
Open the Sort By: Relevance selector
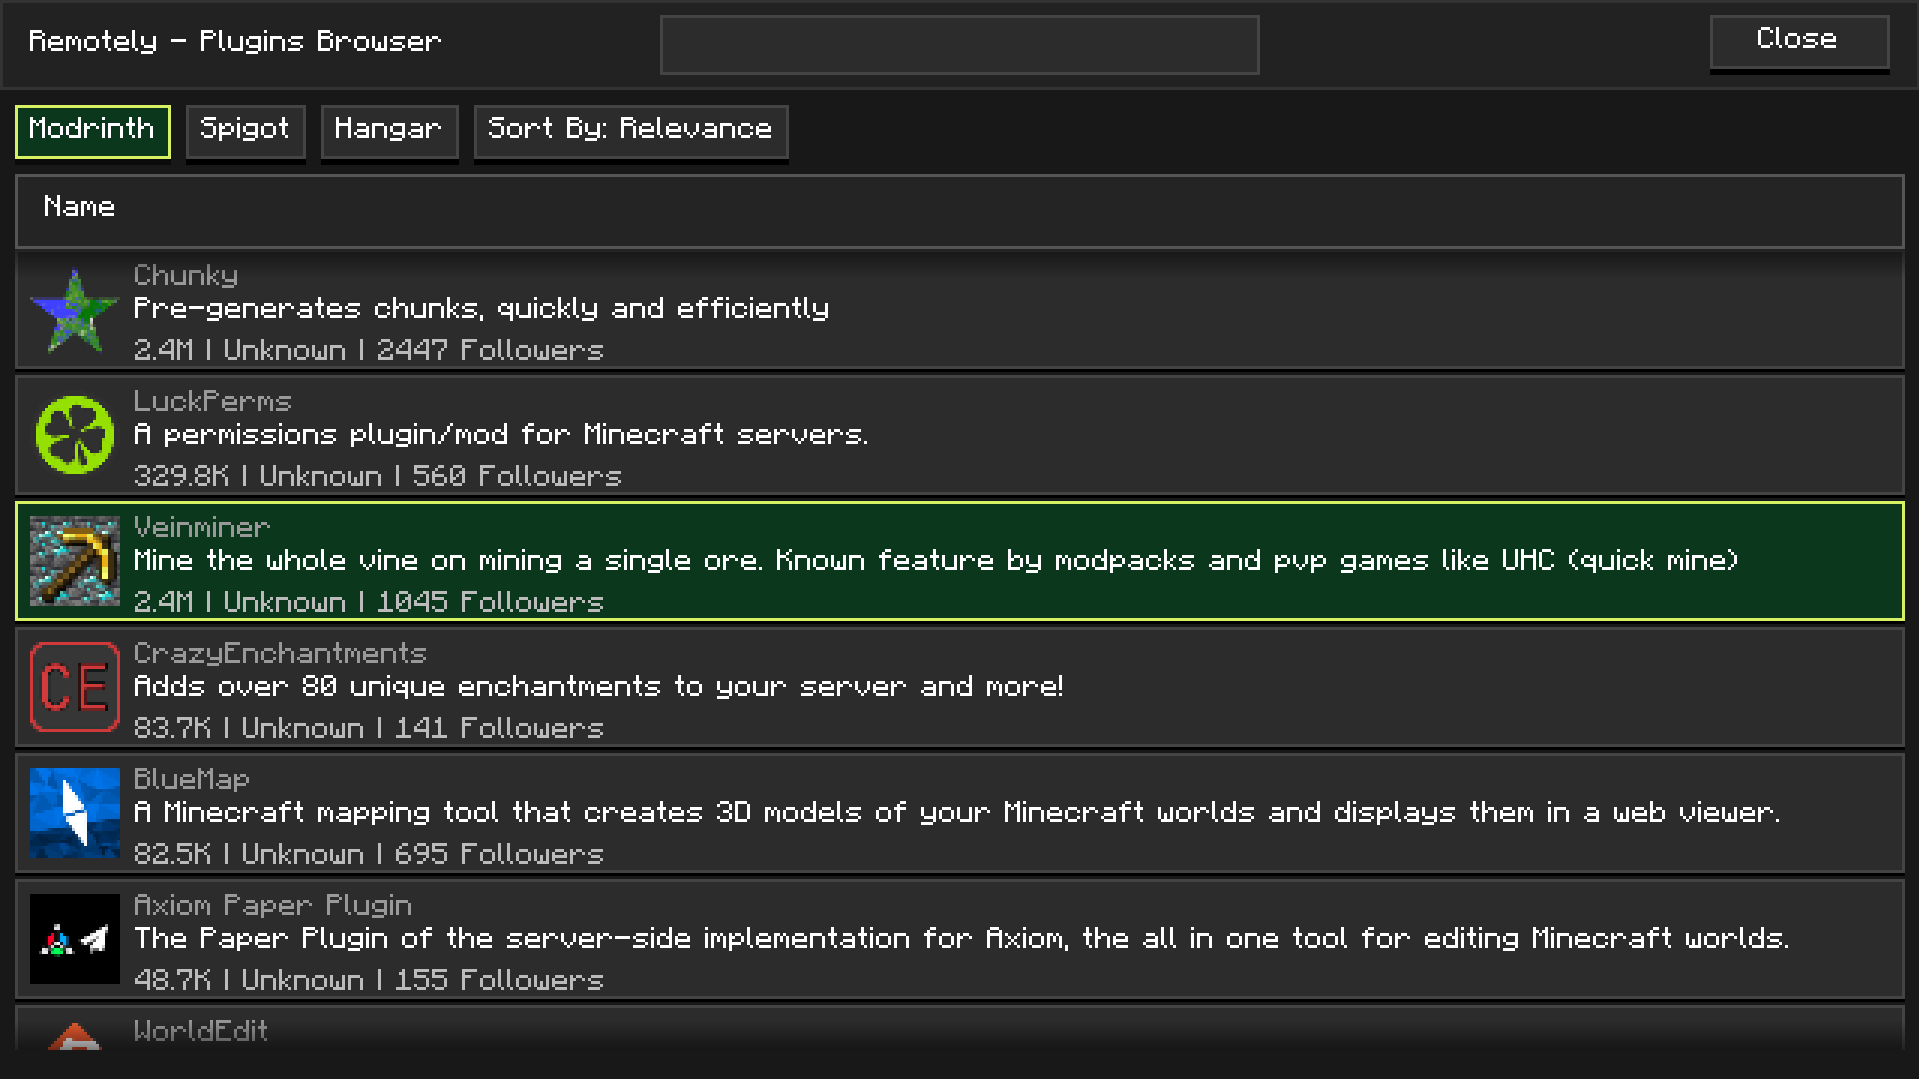tap(630, 131)
